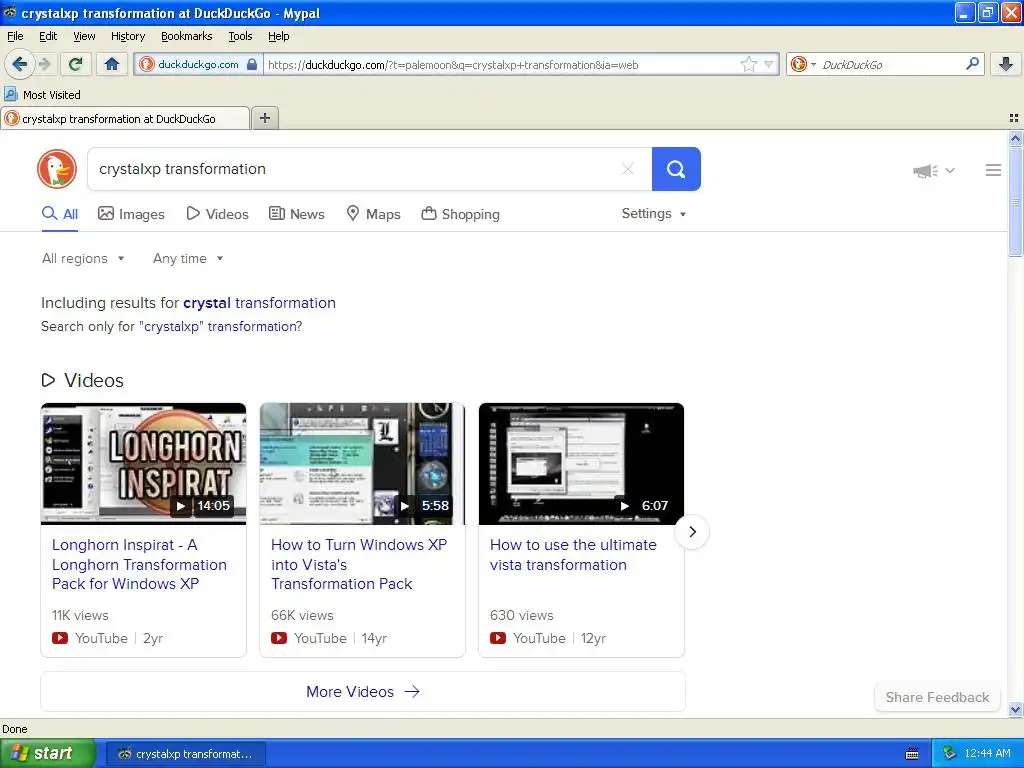Switch to Images results
1024x768 pixels.
(131, 214)
